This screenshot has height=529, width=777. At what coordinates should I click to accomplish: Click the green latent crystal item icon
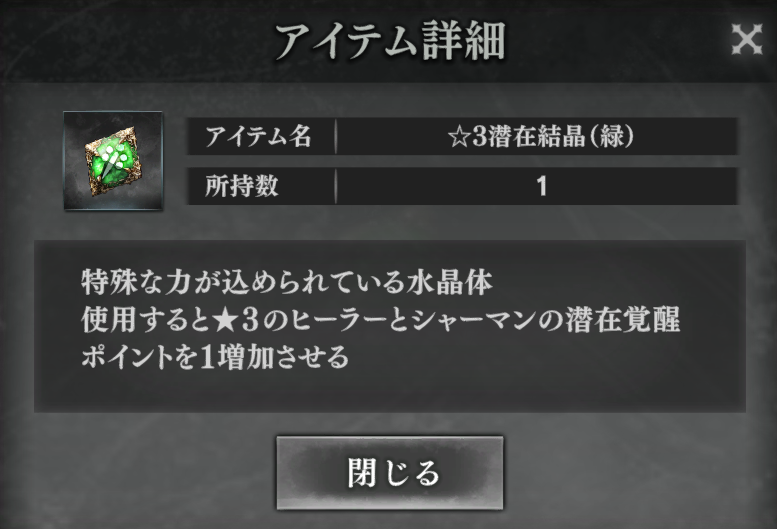coord(113,161)
